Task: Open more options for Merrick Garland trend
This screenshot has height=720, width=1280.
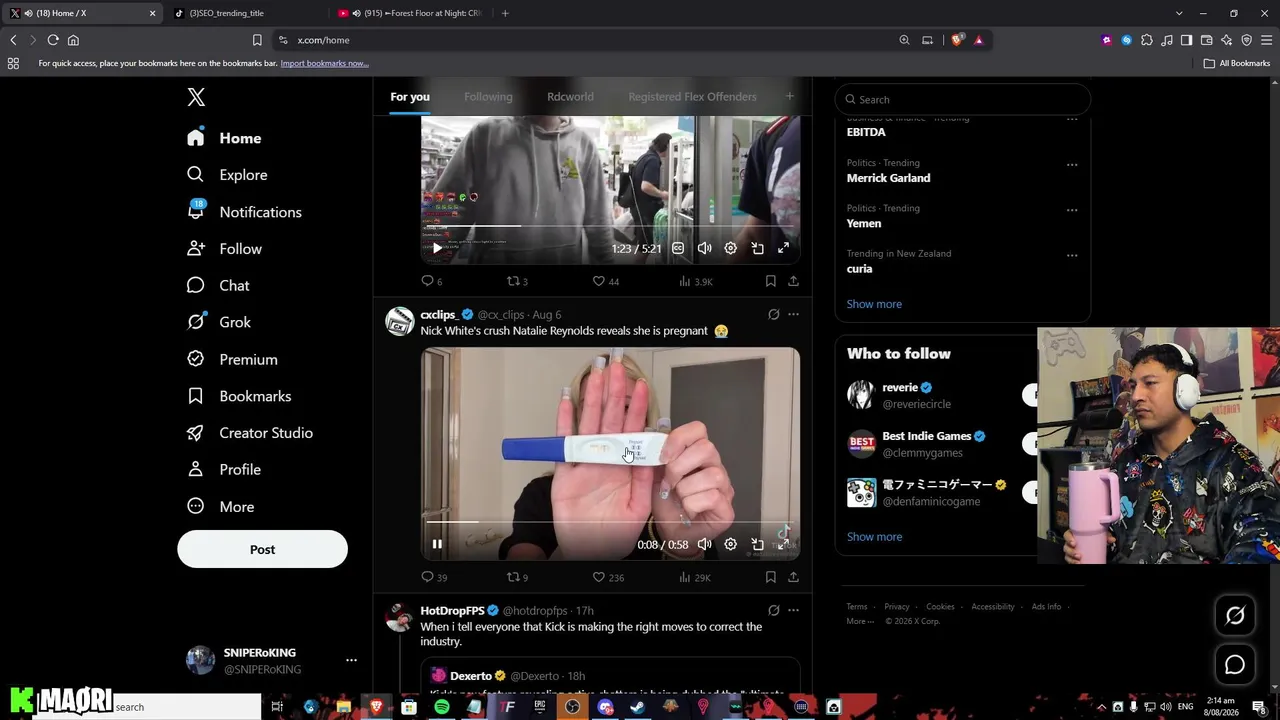Action: tap(1072, 165)
